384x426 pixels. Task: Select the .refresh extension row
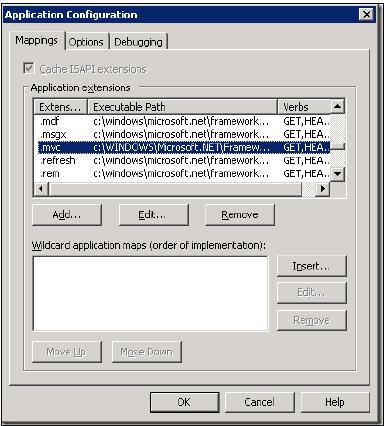tap(182, 160)
